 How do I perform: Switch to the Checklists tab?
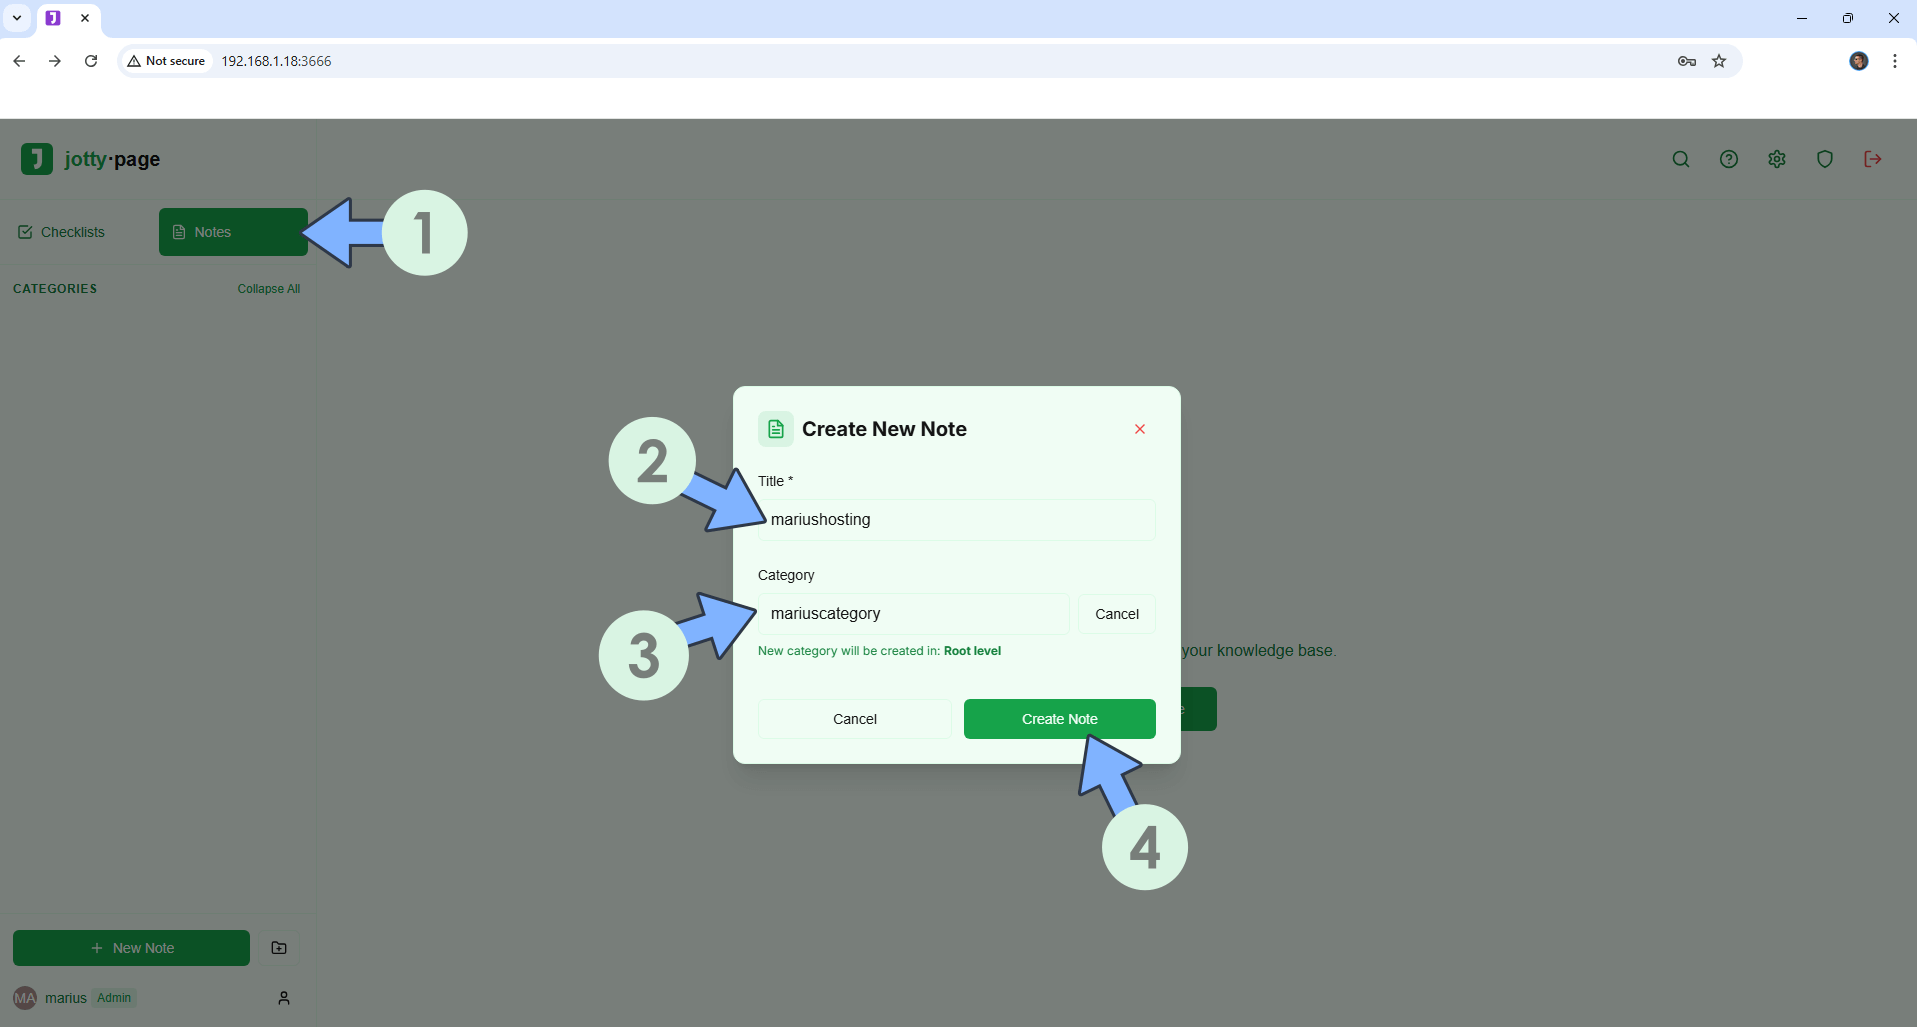coord(62,232)
